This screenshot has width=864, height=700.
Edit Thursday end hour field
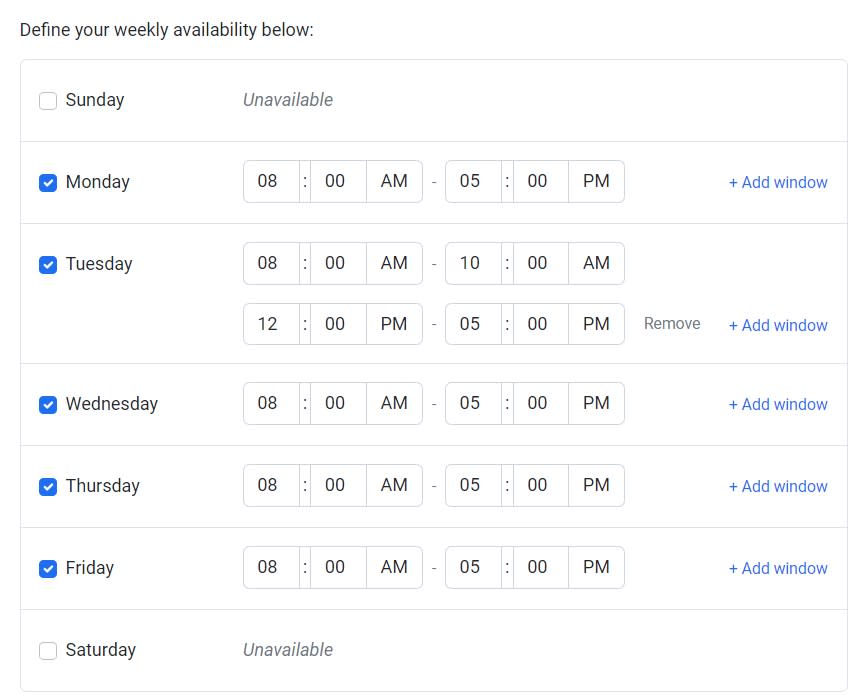point(473,486)
